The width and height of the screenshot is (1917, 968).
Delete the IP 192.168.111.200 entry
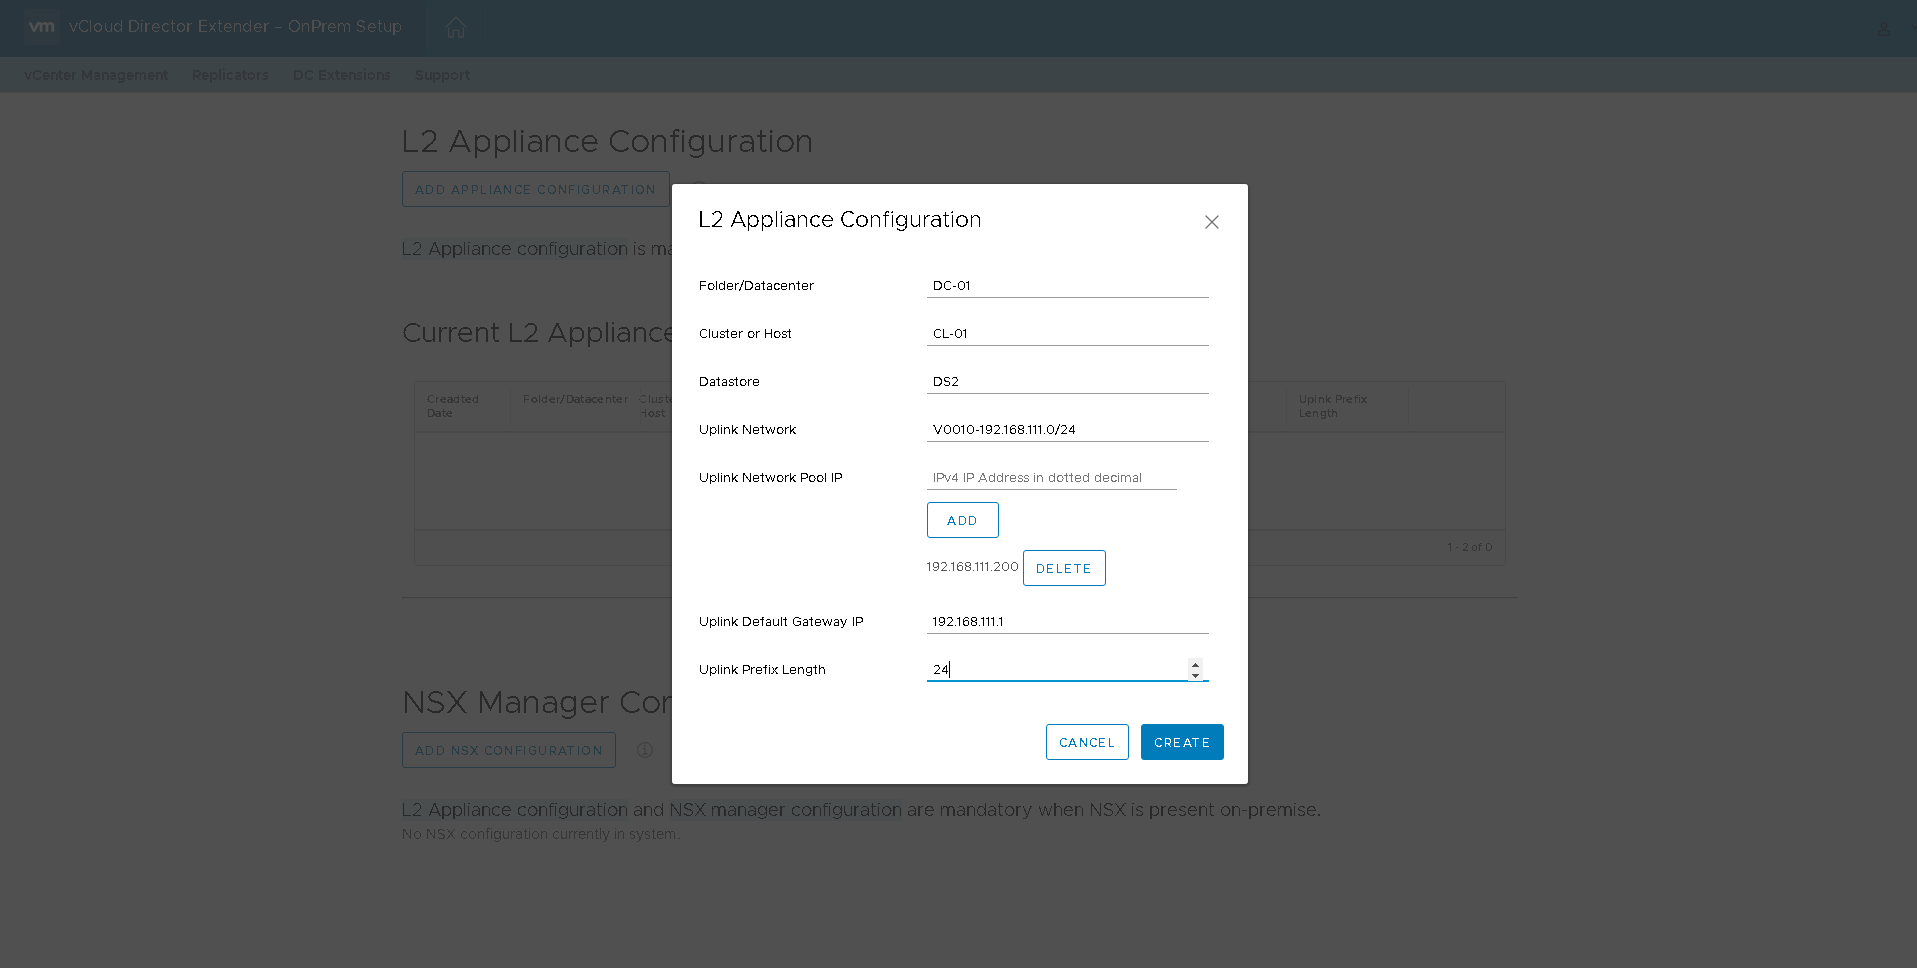[x=1063, y=567]
